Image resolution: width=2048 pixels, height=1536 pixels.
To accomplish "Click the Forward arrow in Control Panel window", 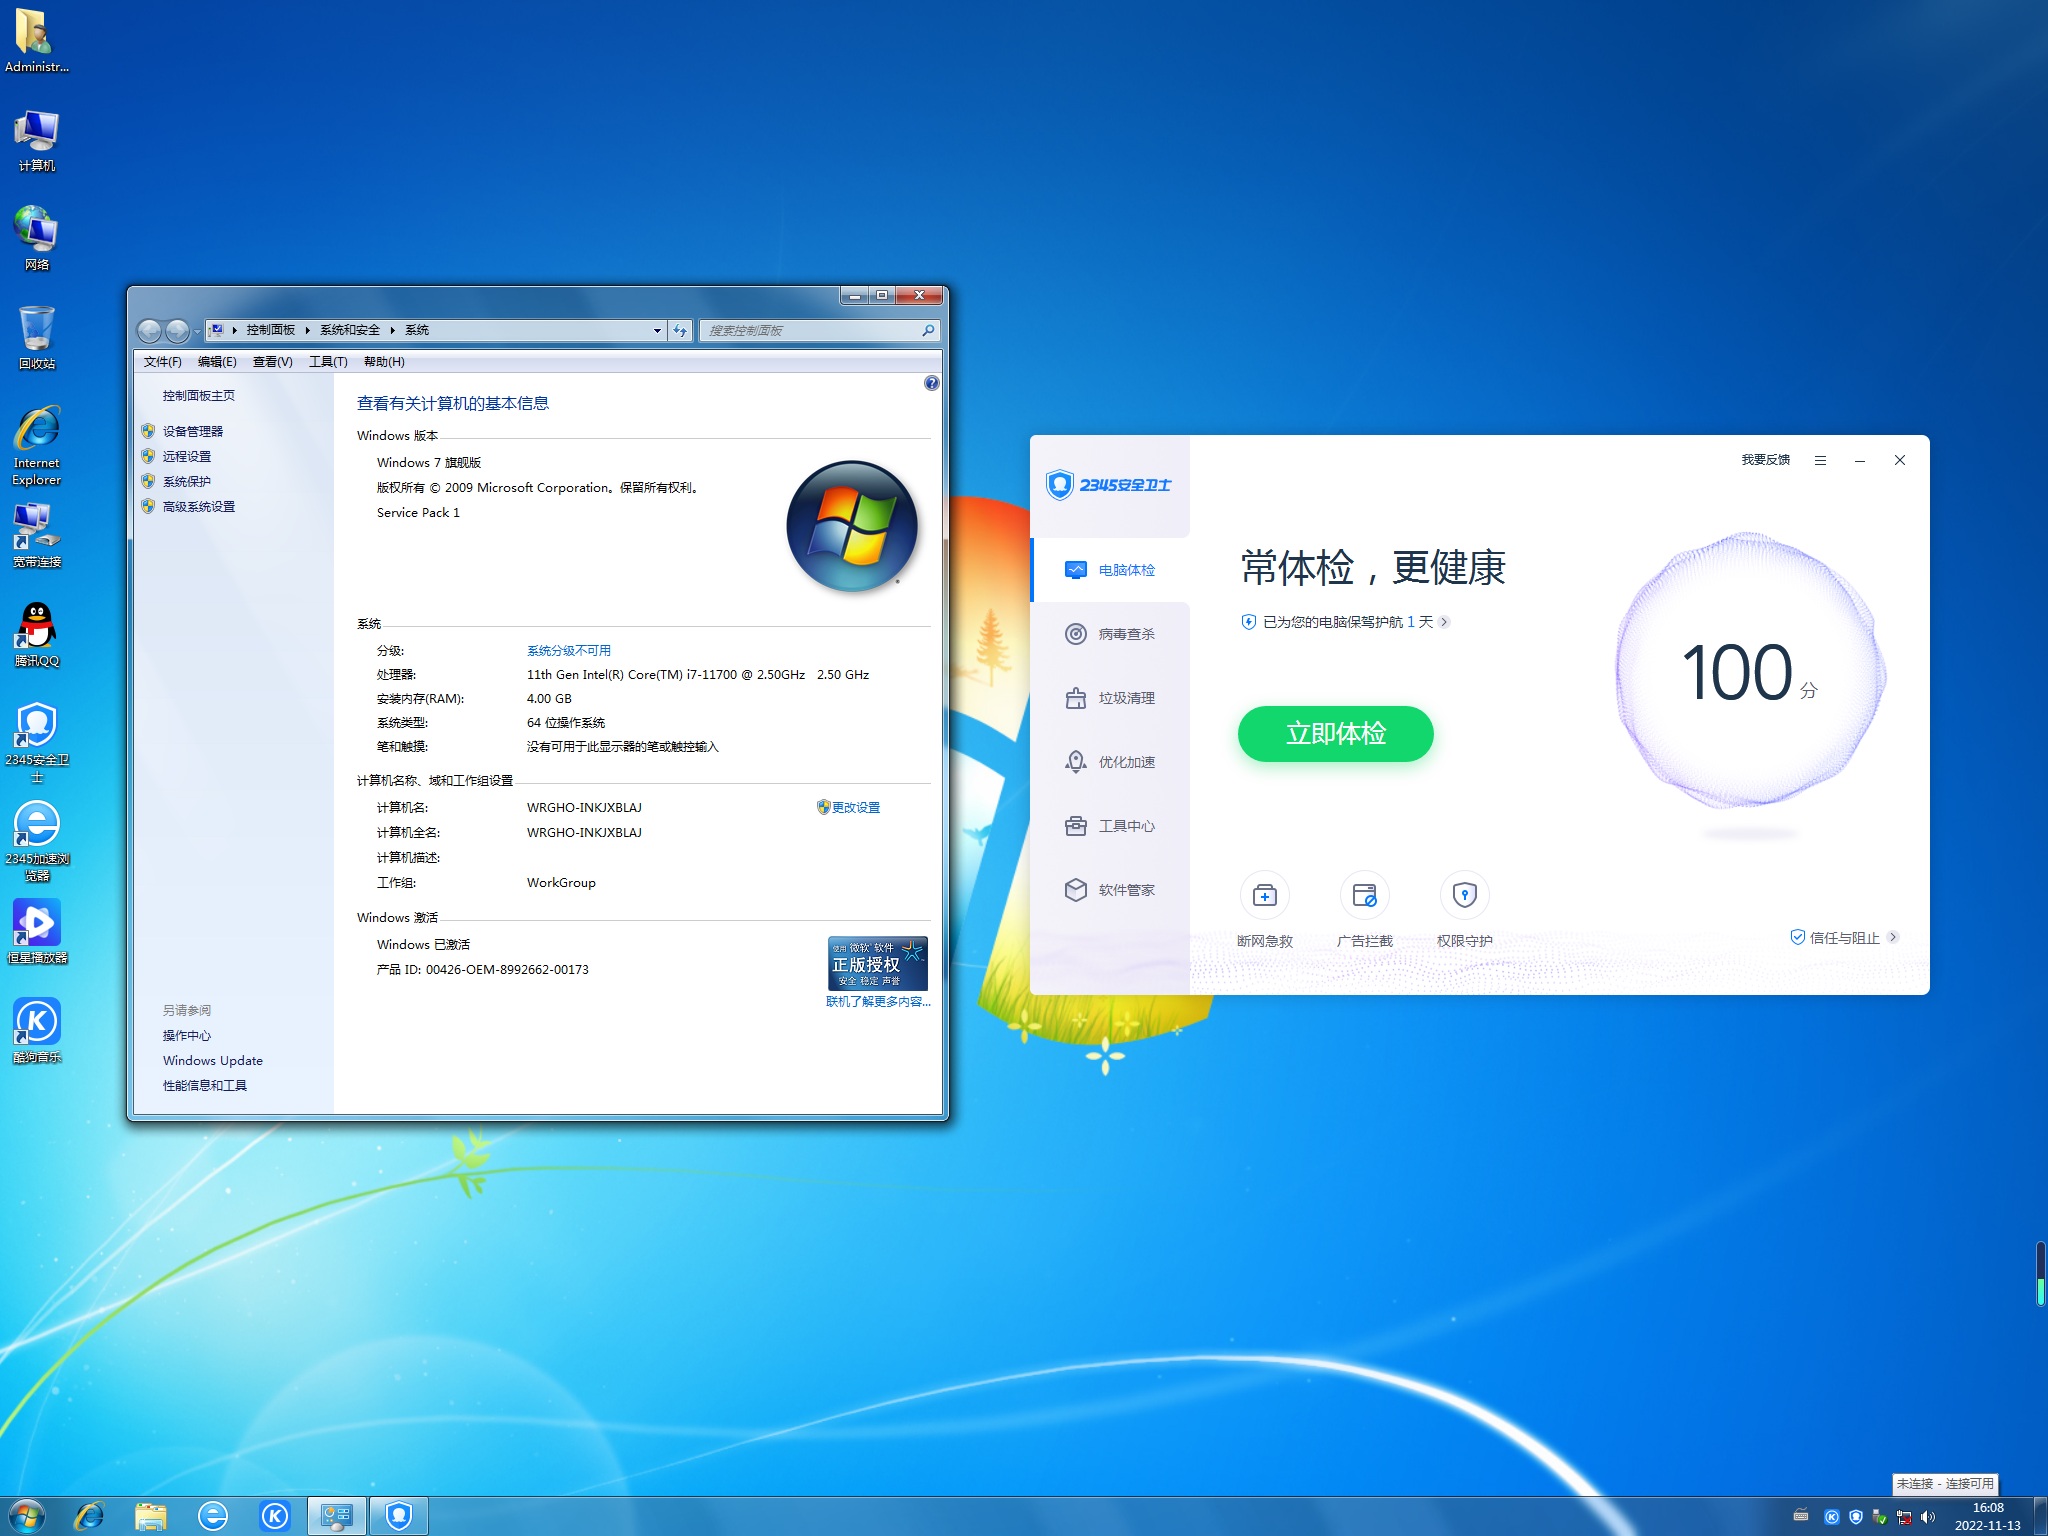I will 177,330.
